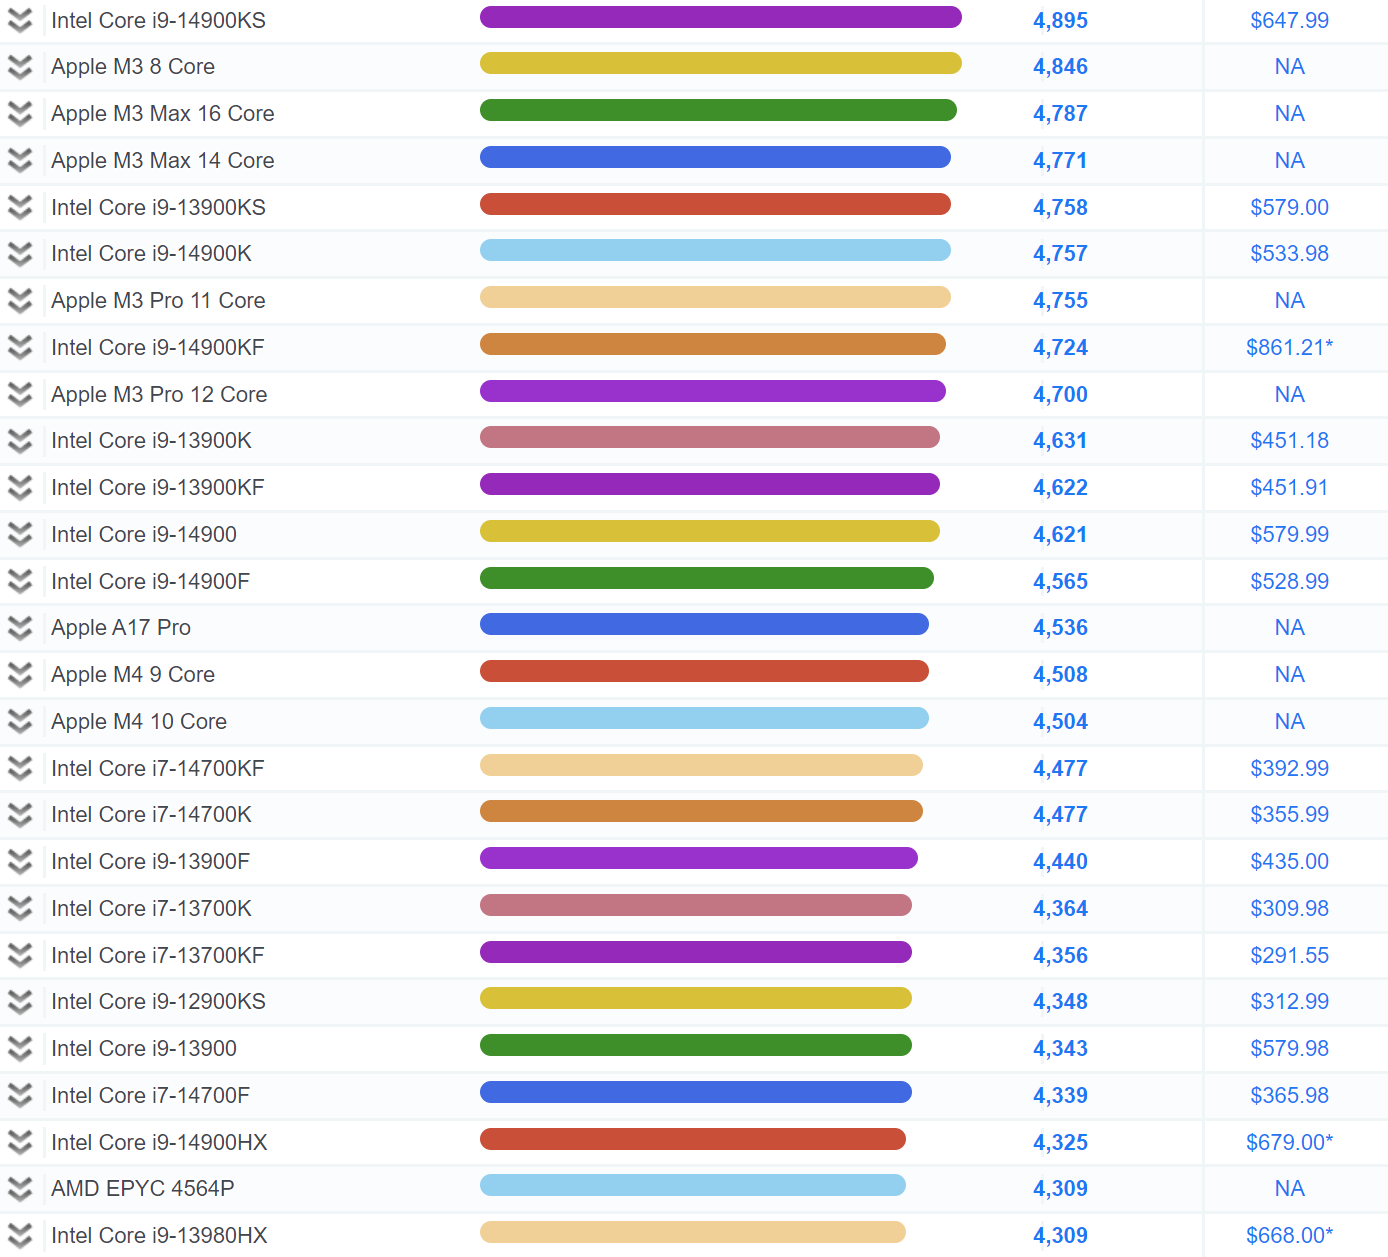Expand the Intel Core i9-13980HX row
Viewport: 1388px width, 1257px height.
[20, 1236]
